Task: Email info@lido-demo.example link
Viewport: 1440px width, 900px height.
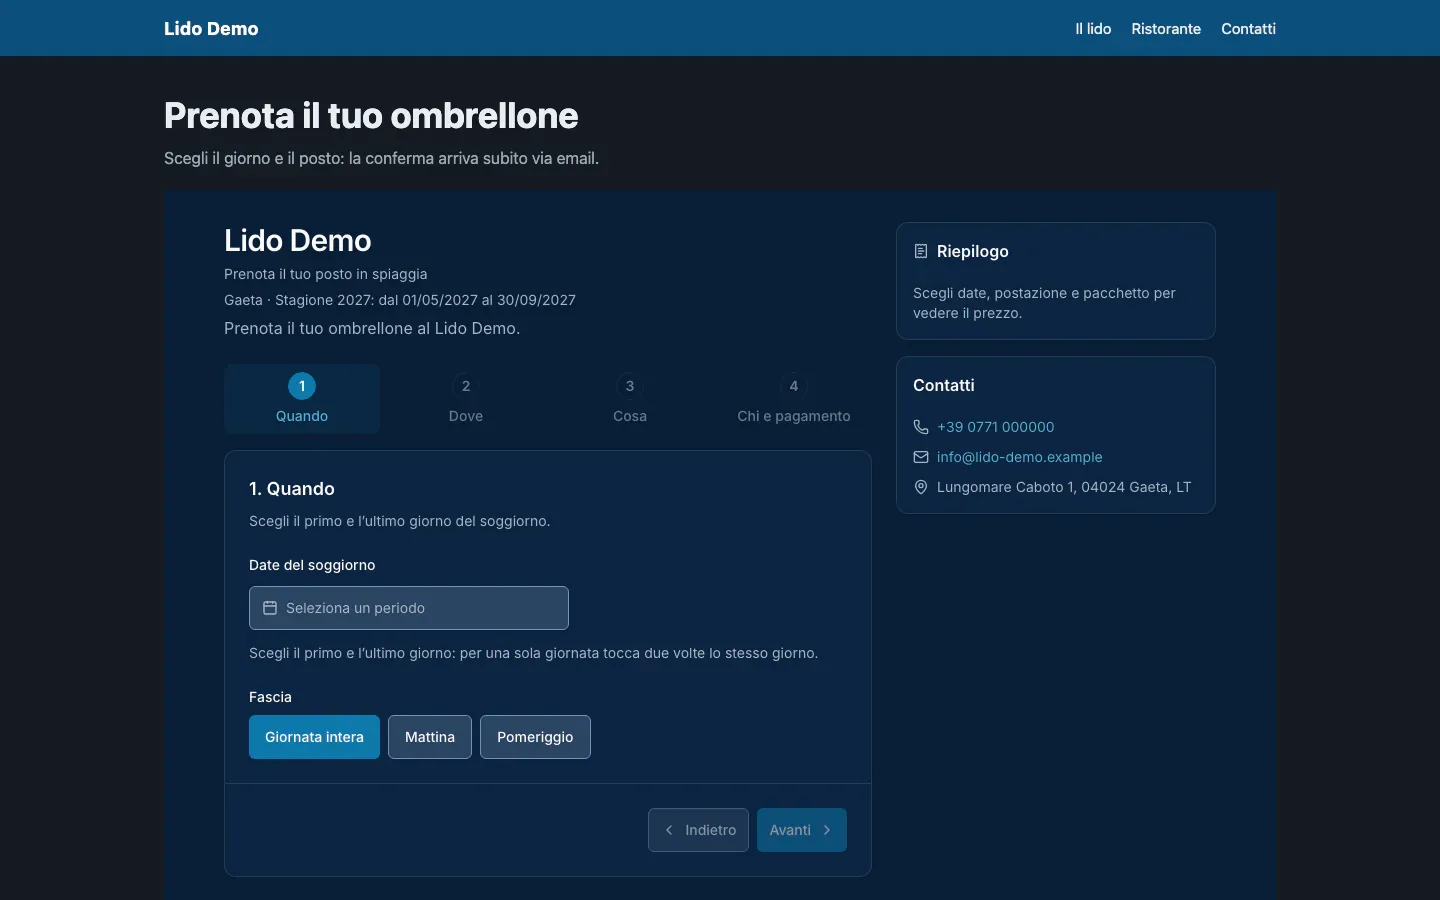Action: click(1020, 457)
